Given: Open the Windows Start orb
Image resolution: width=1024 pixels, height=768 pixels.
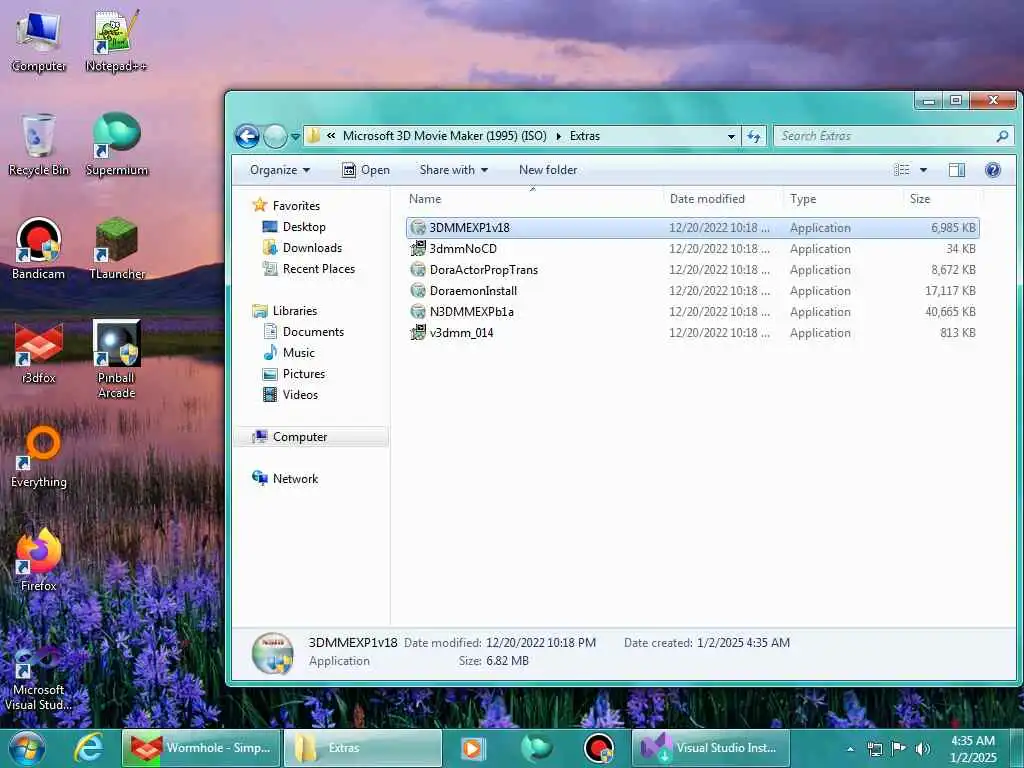Looking at the screenshot, I should coord(27,748).
